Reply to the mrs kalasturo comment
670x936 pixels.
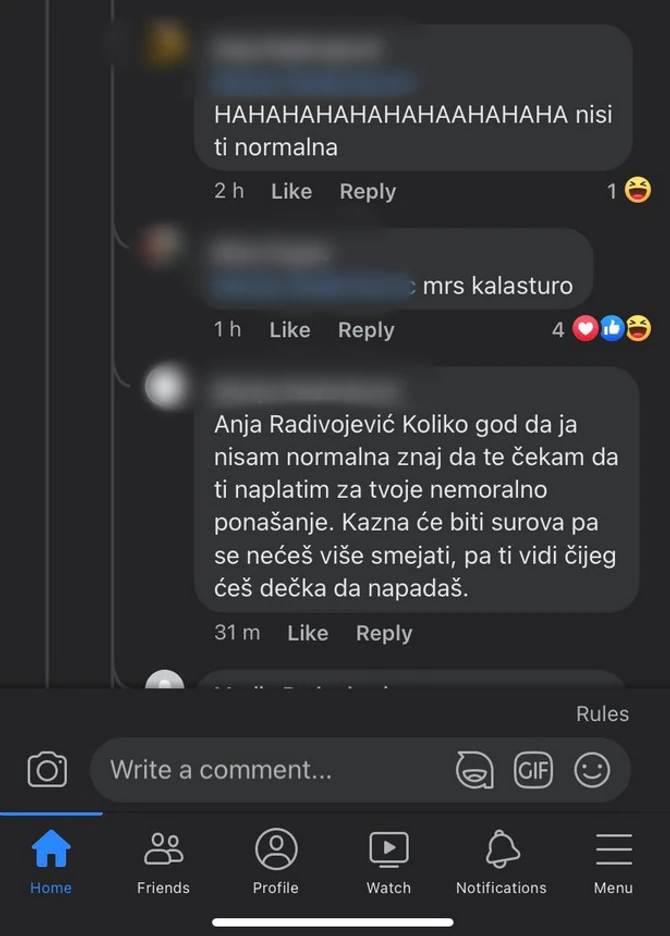[365, 330]
